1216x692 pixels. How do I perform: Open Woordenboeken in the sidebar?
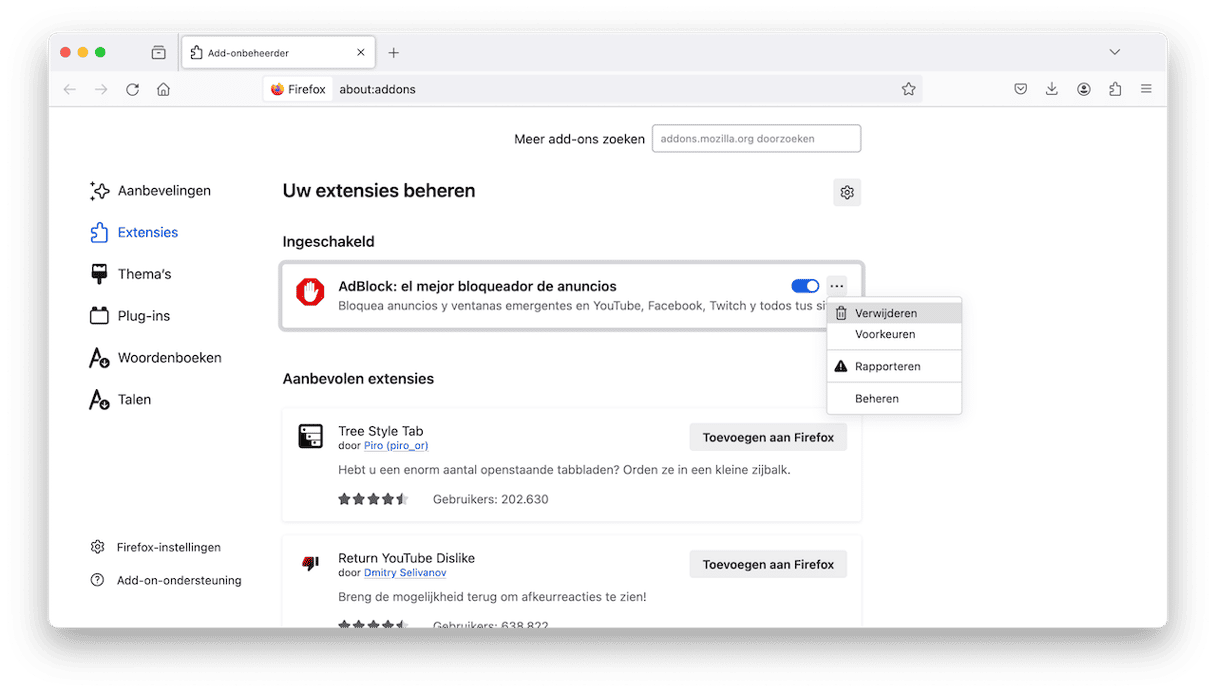coord(155,357)
